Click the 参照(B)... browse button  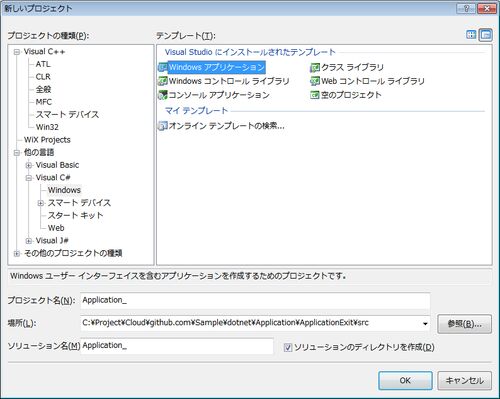(464, 324)
